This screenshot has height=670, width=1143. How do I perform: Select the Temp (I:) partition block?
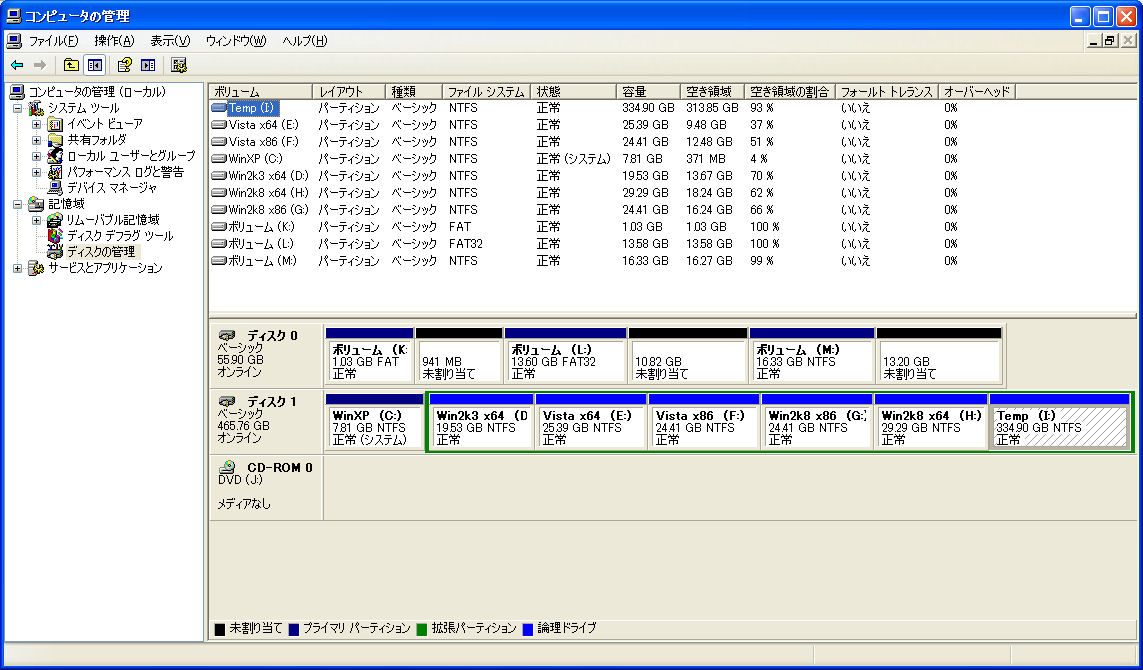[x=1059, y=422]
